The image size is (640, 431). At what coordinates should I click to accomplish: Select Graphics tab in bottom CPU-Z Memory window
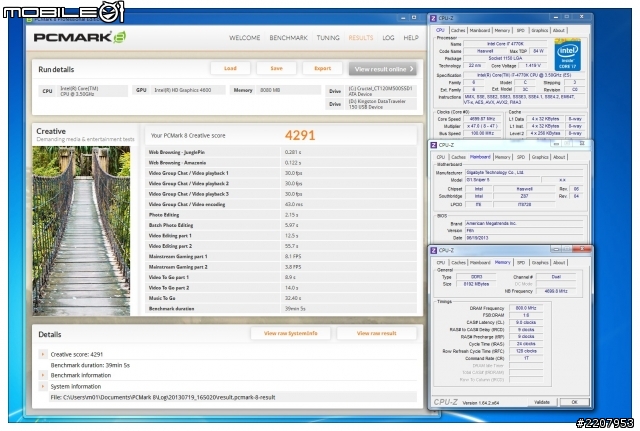pyautogui.click(x=540, y=263)
